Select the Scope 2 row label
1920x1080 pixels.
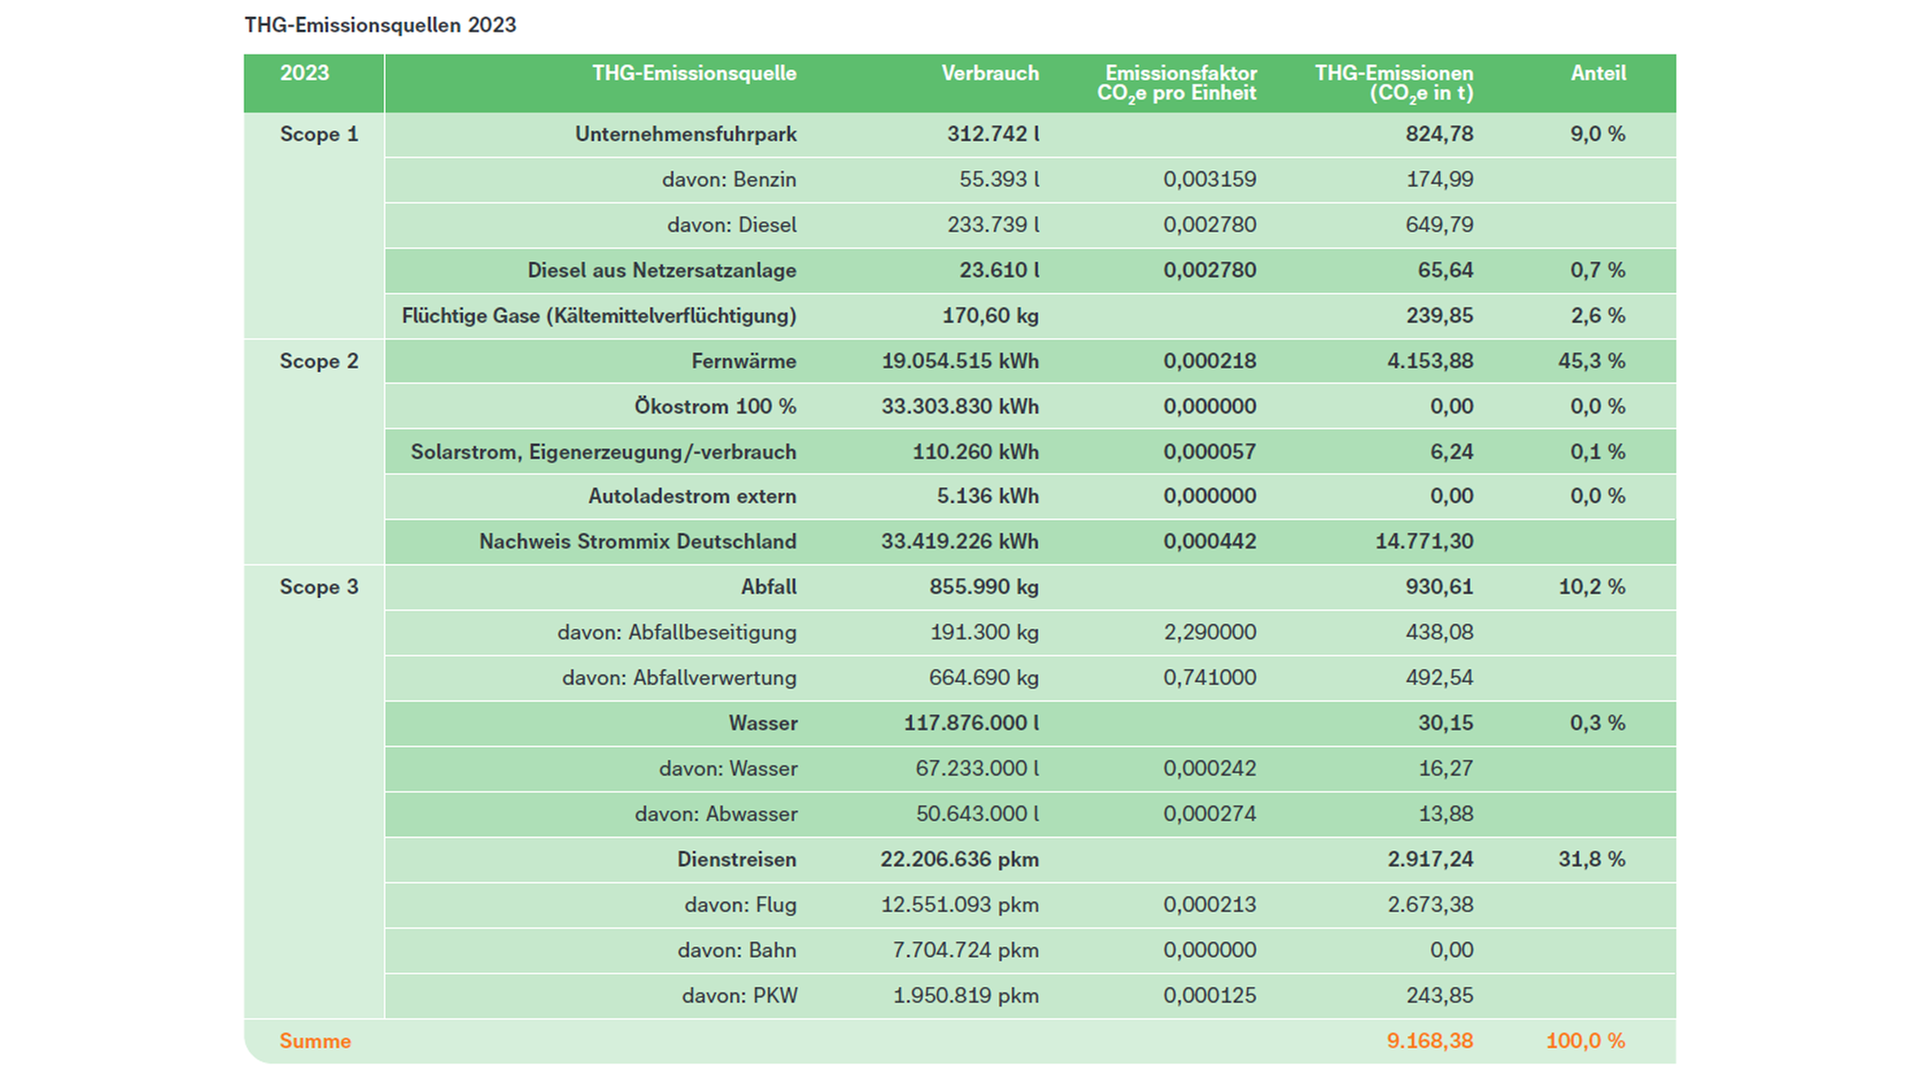tap(318, 361)
